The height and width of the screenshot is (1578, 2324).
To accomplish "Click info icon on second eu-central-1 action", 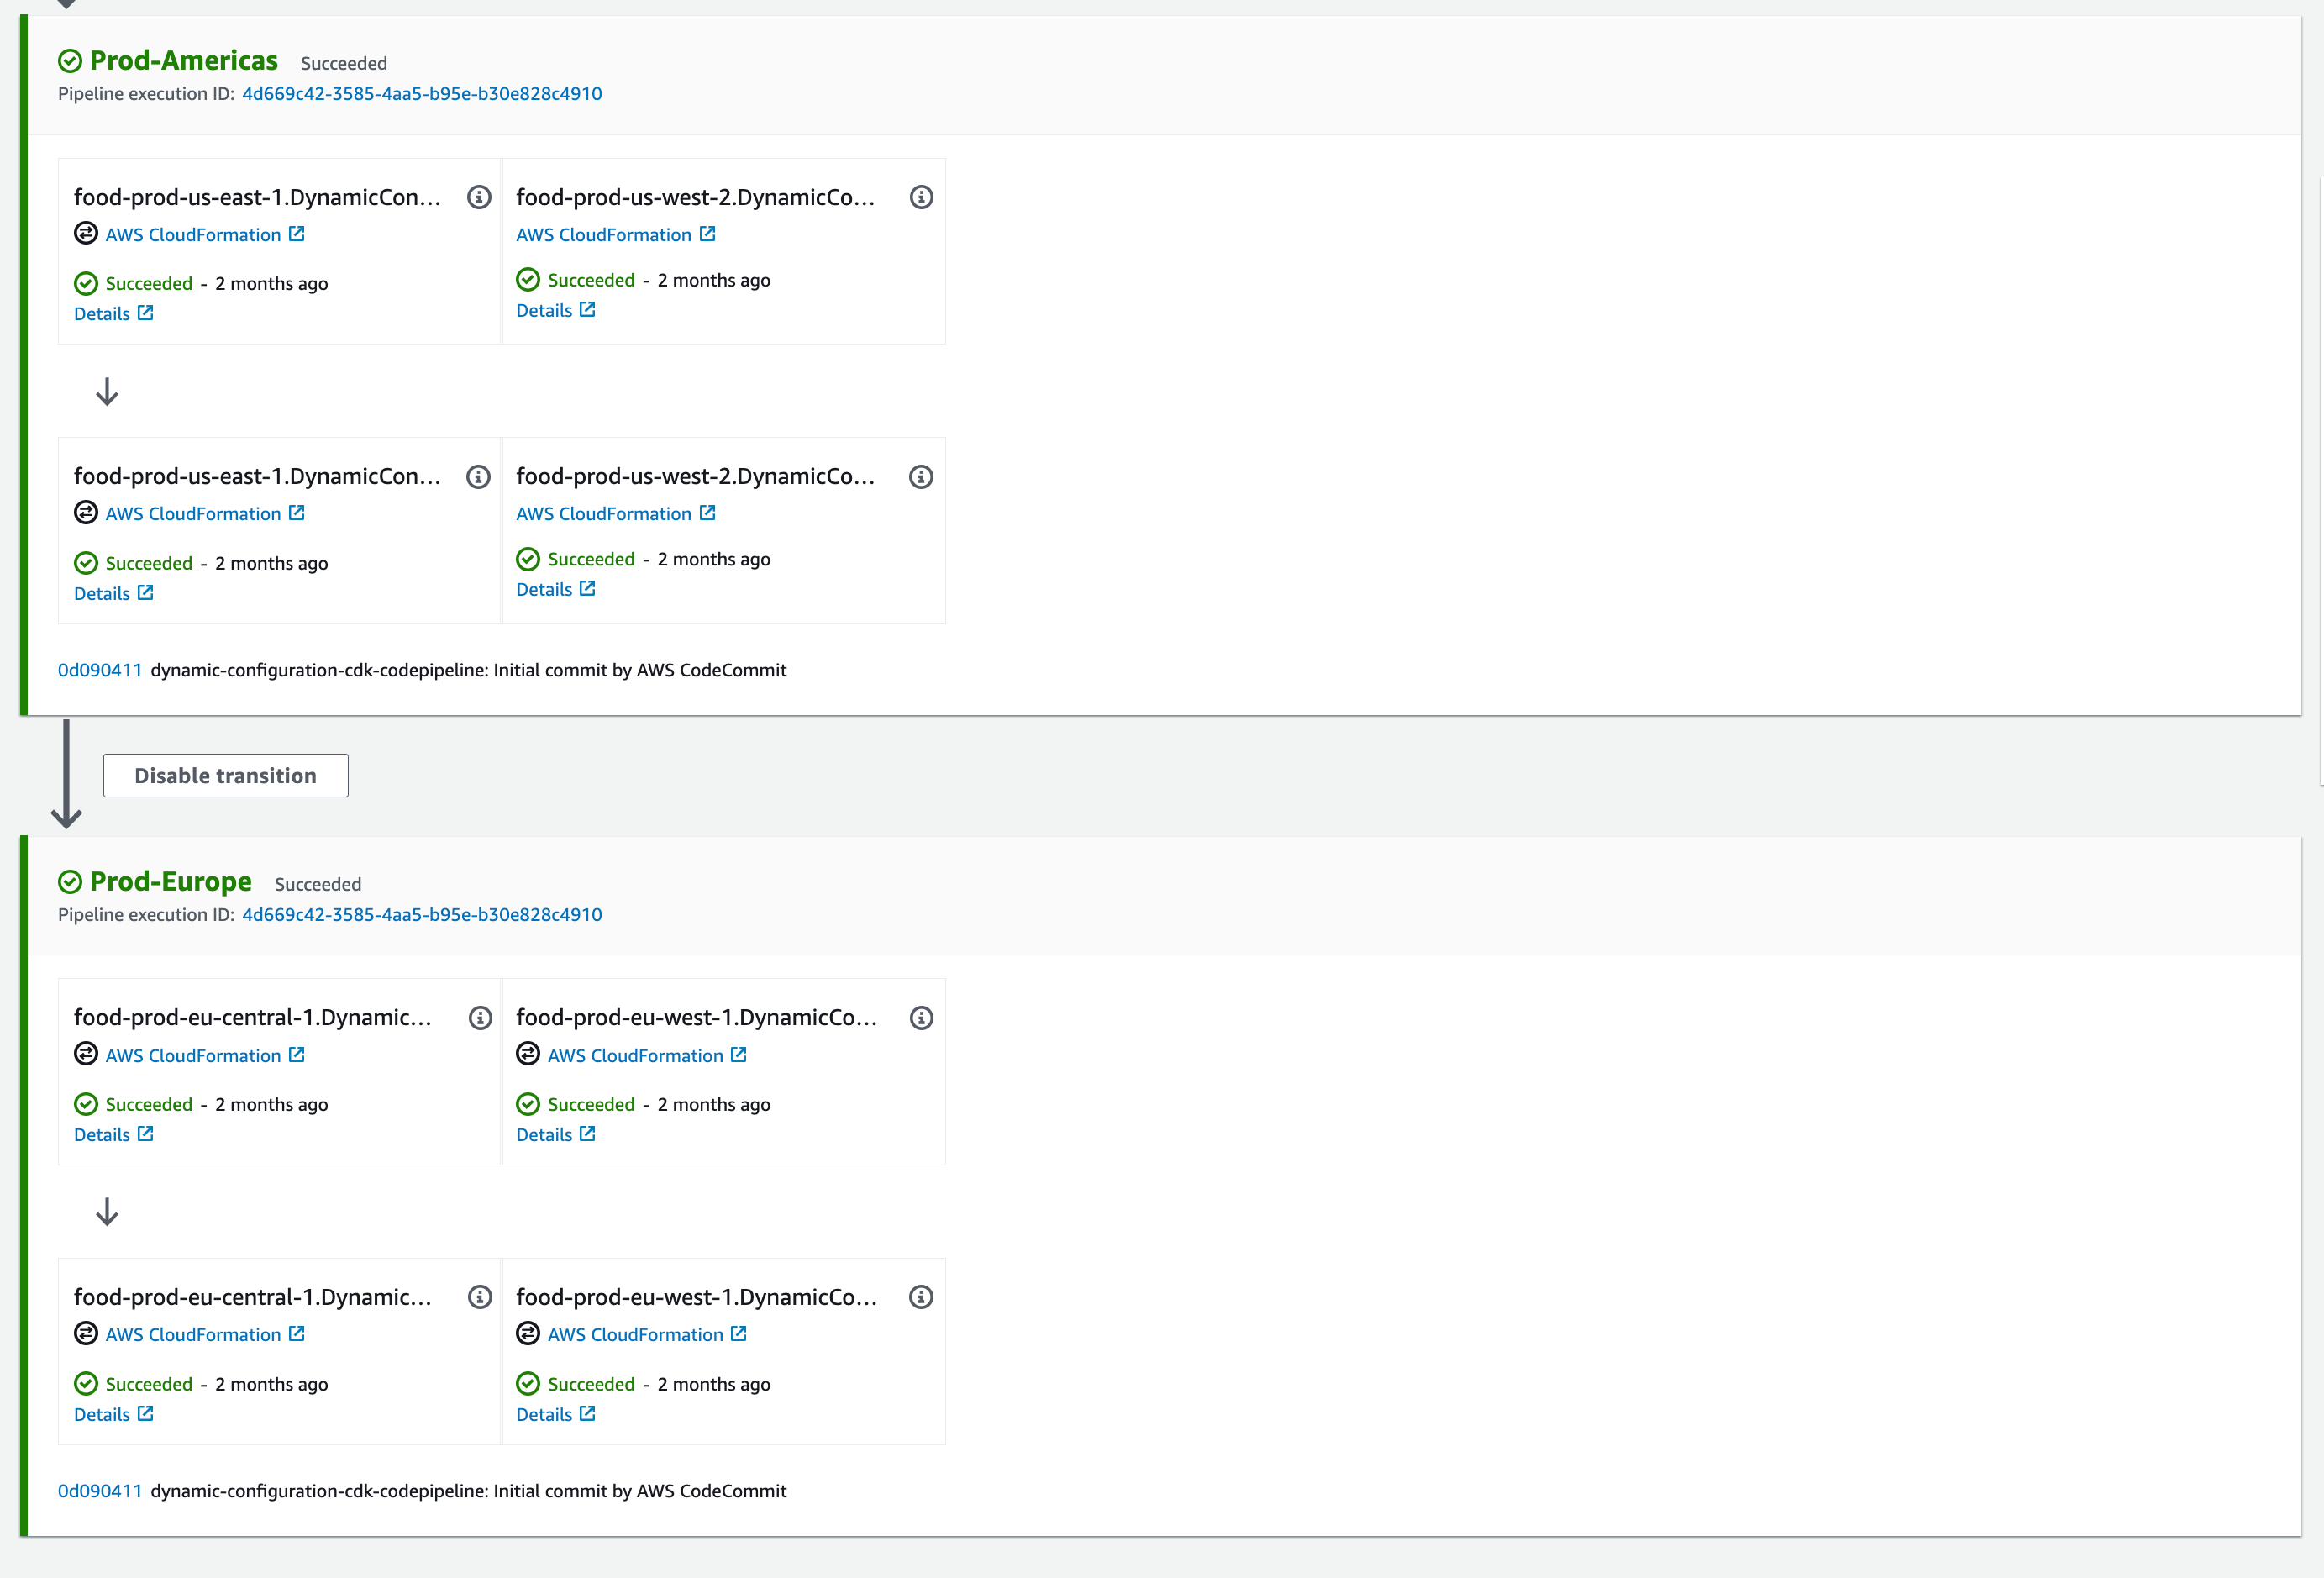I will tap(480, 1297).
